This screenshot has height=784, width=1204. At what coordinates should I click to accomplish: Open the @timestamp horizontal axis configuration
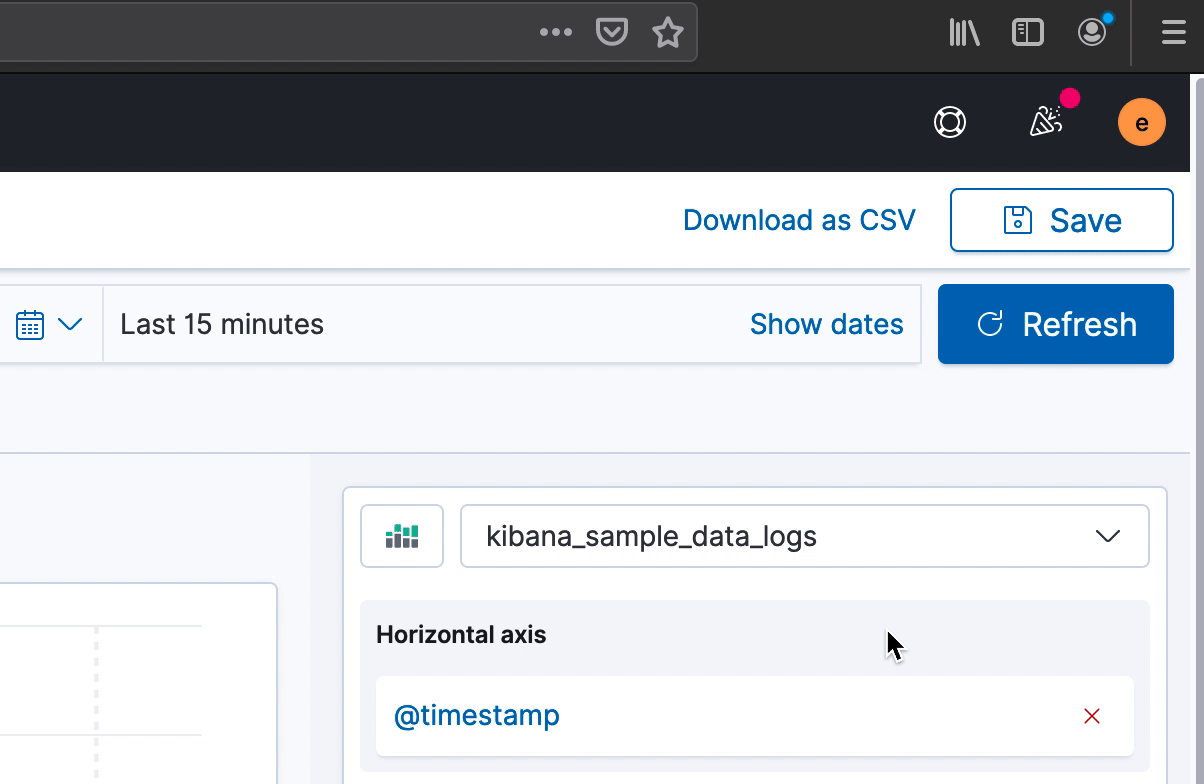(x=477, y=716)
